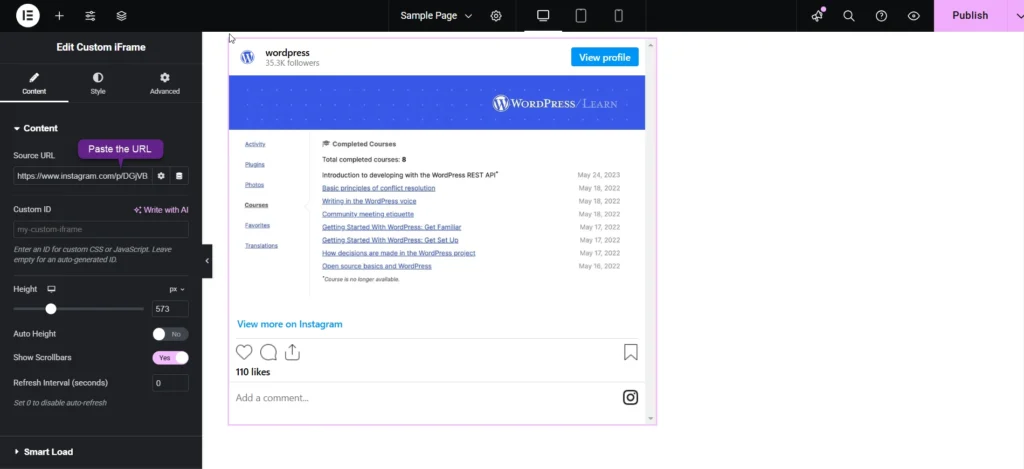
Task: Open the What's New megaphone icon
Action: click(x=818, y=16)
